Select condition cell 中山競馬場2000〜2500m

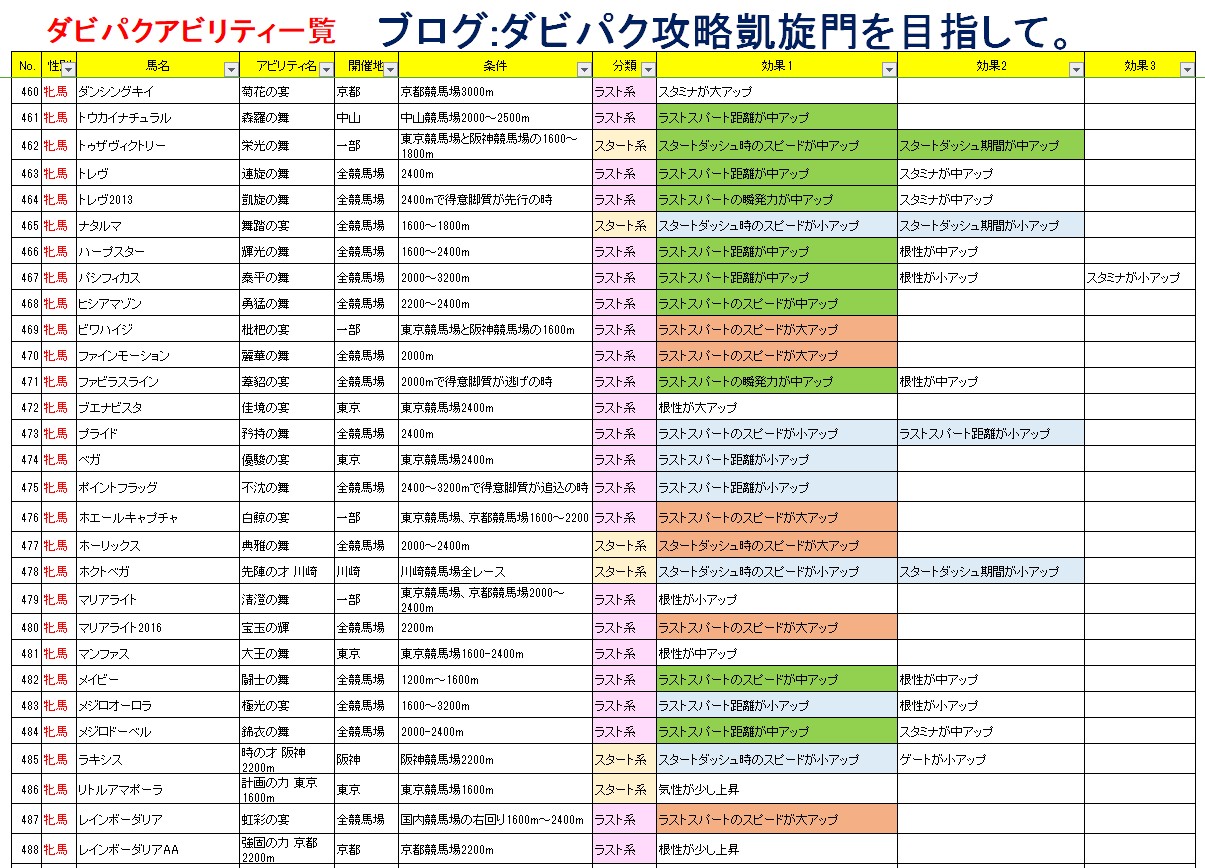click(495, 117)
